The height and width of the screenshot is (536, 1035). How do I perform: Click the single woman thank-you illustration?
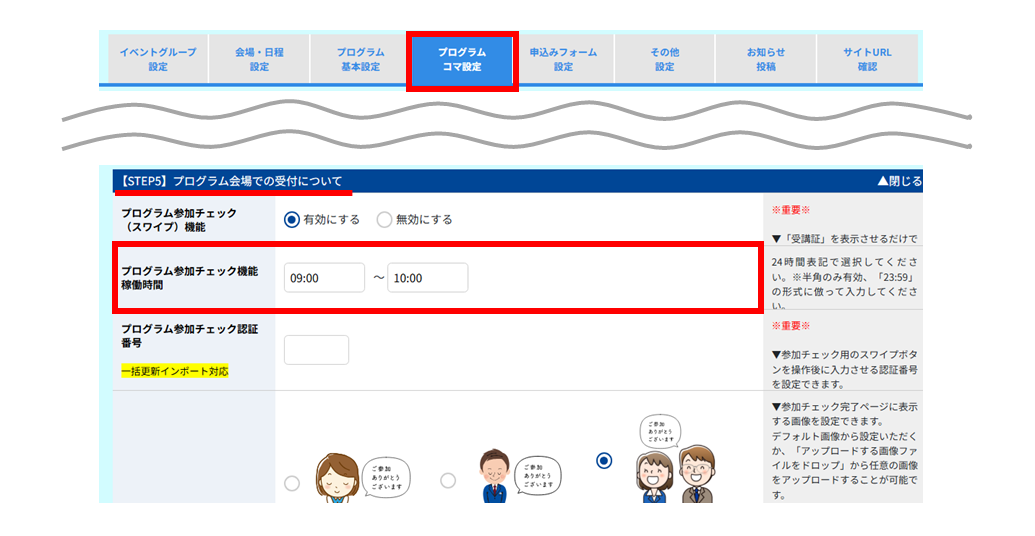[x=362, y=477]
